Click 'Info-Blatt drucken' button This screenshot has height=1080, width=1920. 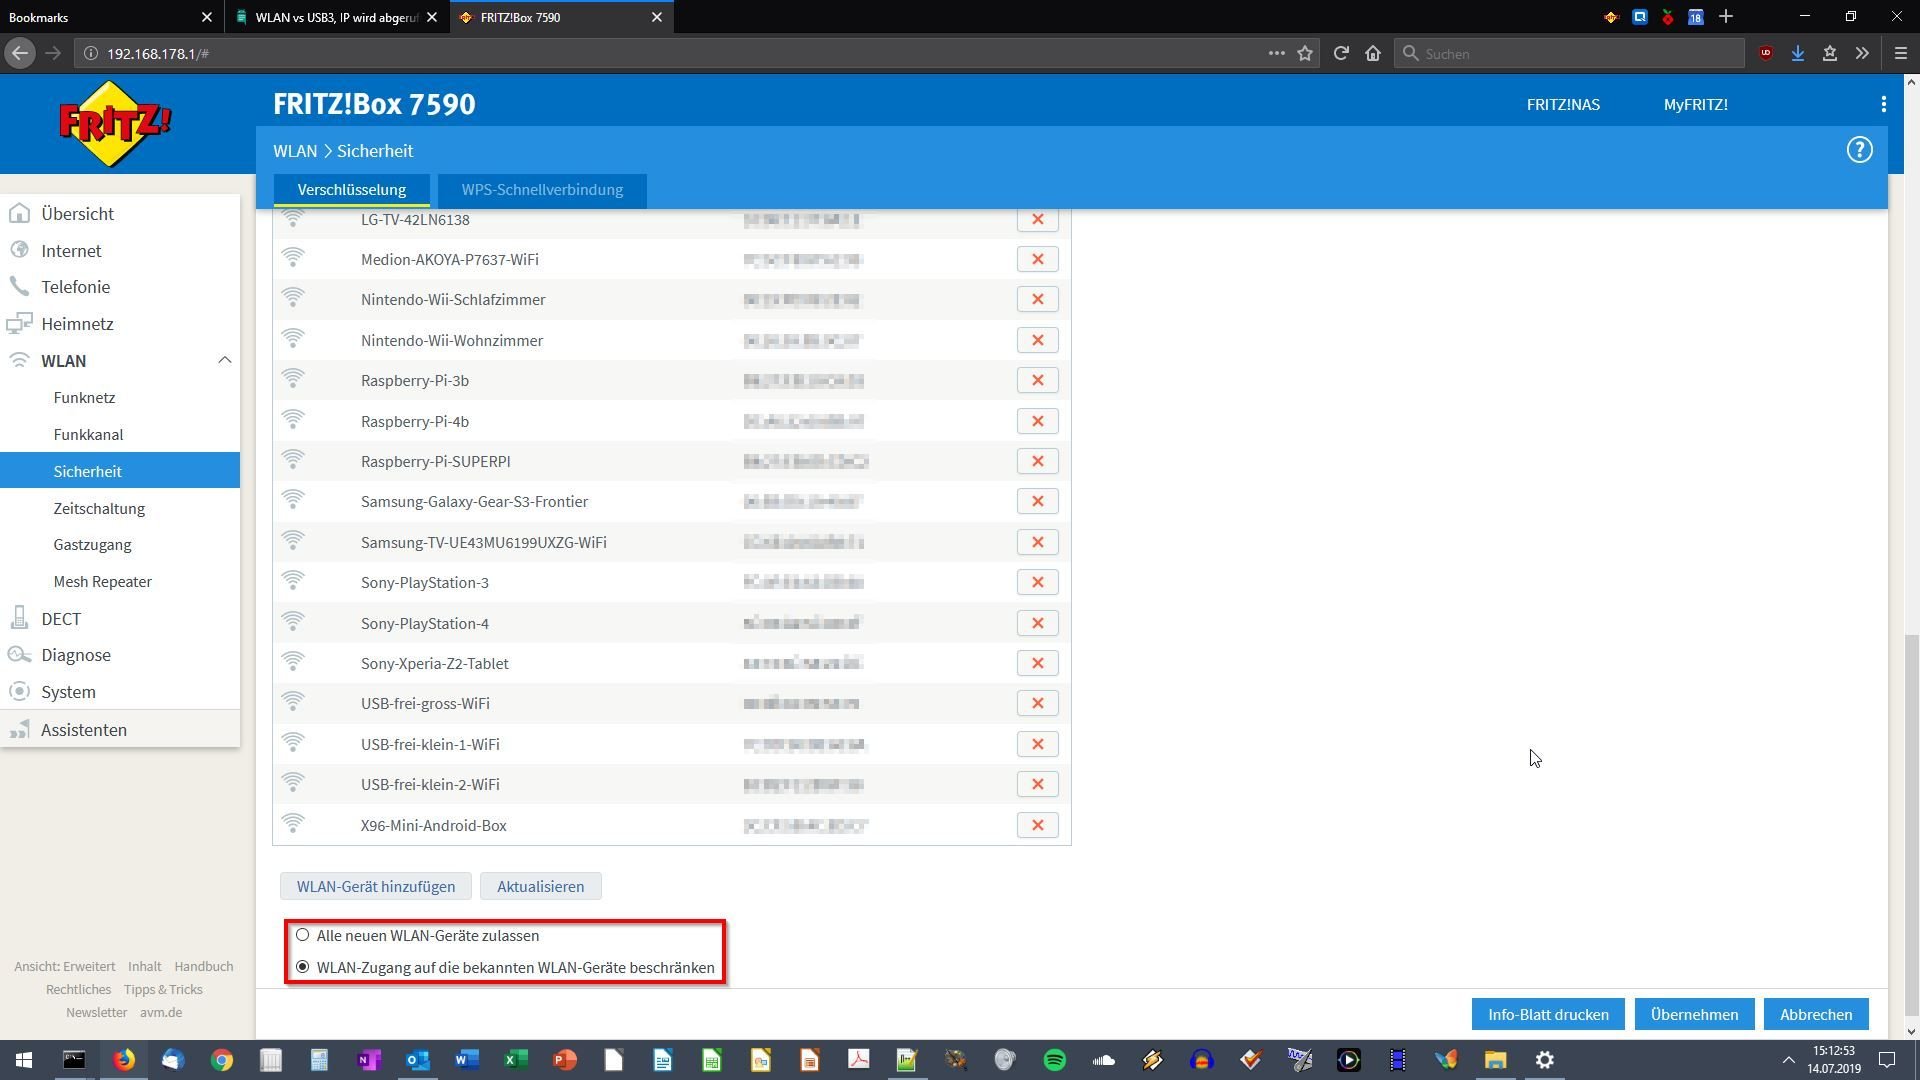click(x=1548, y=1014)
